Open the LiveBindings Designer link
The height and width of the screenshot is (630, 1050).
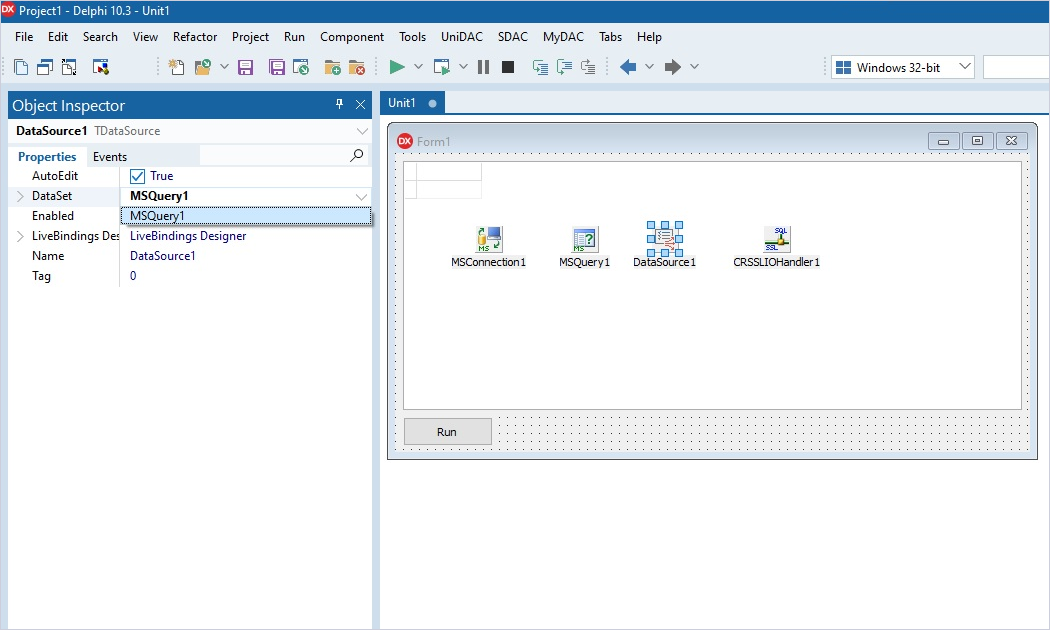pyautogui.click(x=188, y=235)
